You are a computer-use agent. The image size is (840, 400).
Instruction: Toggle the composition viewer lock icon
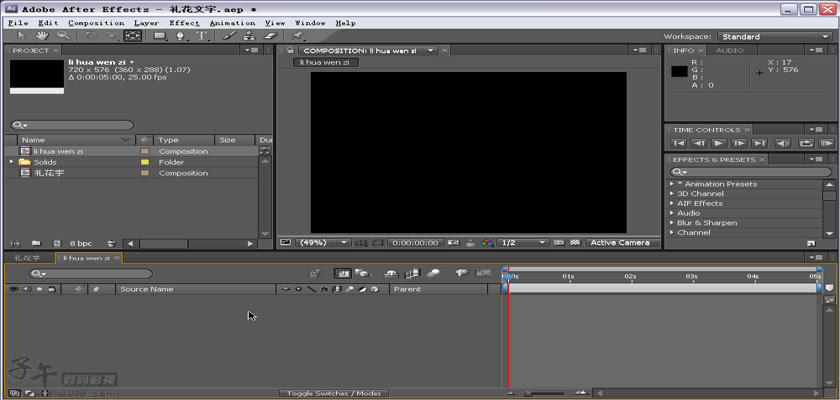pos(290,50)
